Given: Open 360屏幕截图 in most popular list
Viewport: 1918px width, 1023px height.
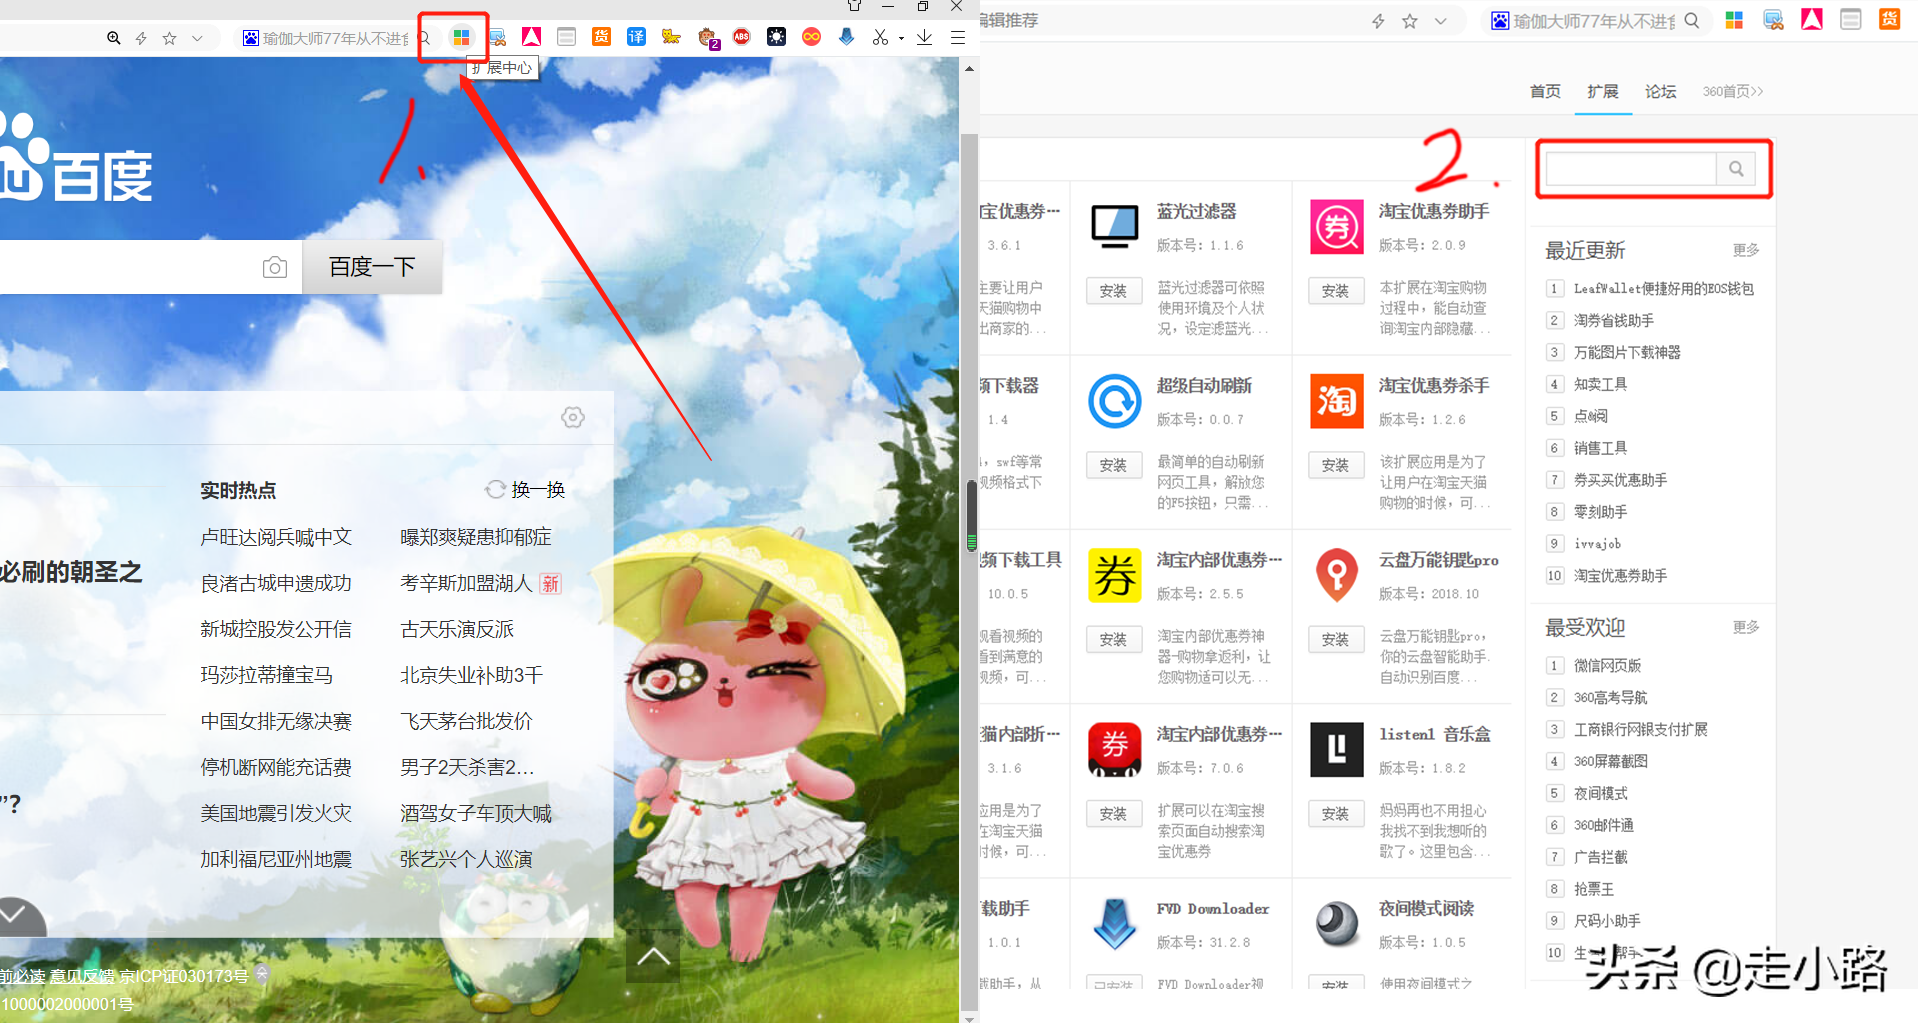Looking at the screenshot, I should coord(1611,761).
